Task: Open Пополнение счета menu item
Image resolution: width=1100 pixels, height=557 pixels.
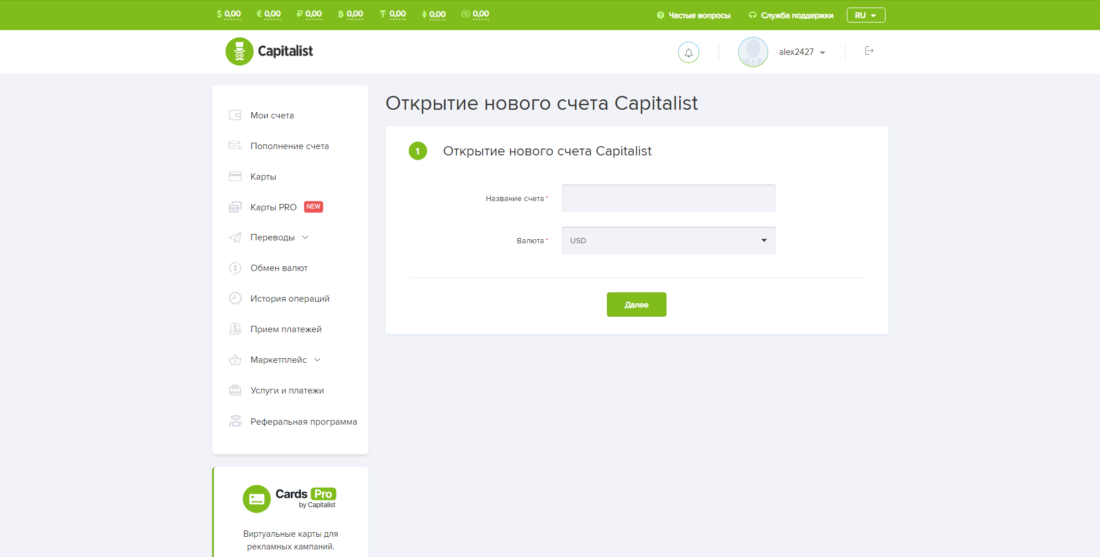Action: pos(290,146)
